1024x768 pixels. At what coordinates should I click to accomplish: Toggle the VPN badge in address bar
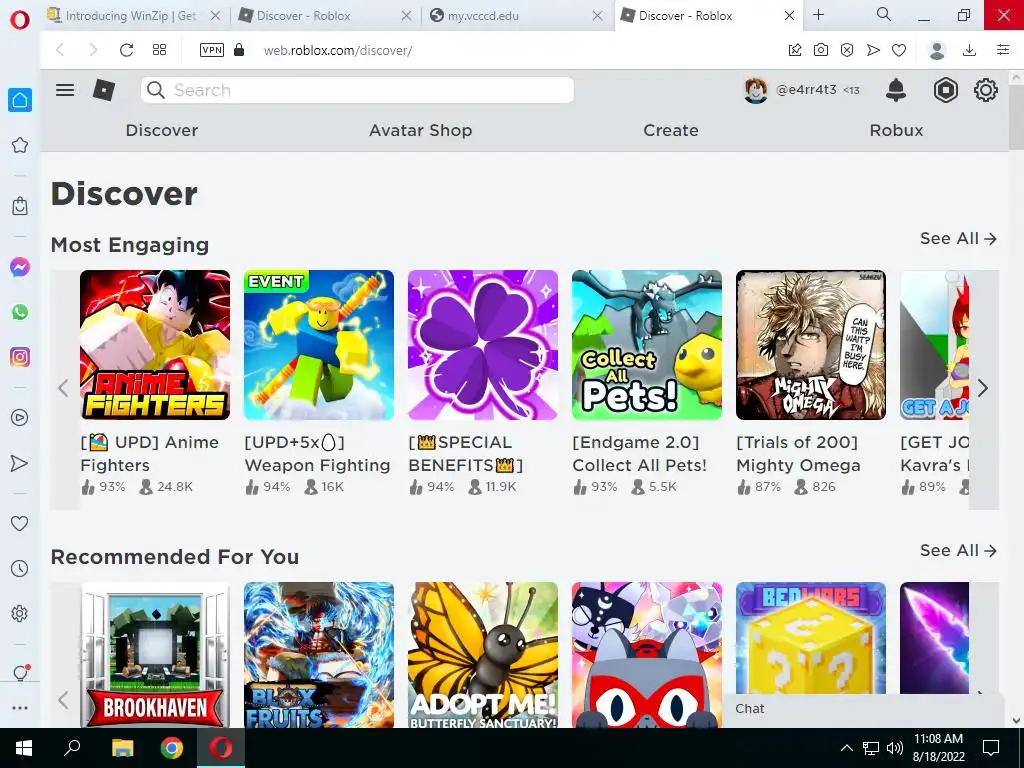tap(212, 50)
